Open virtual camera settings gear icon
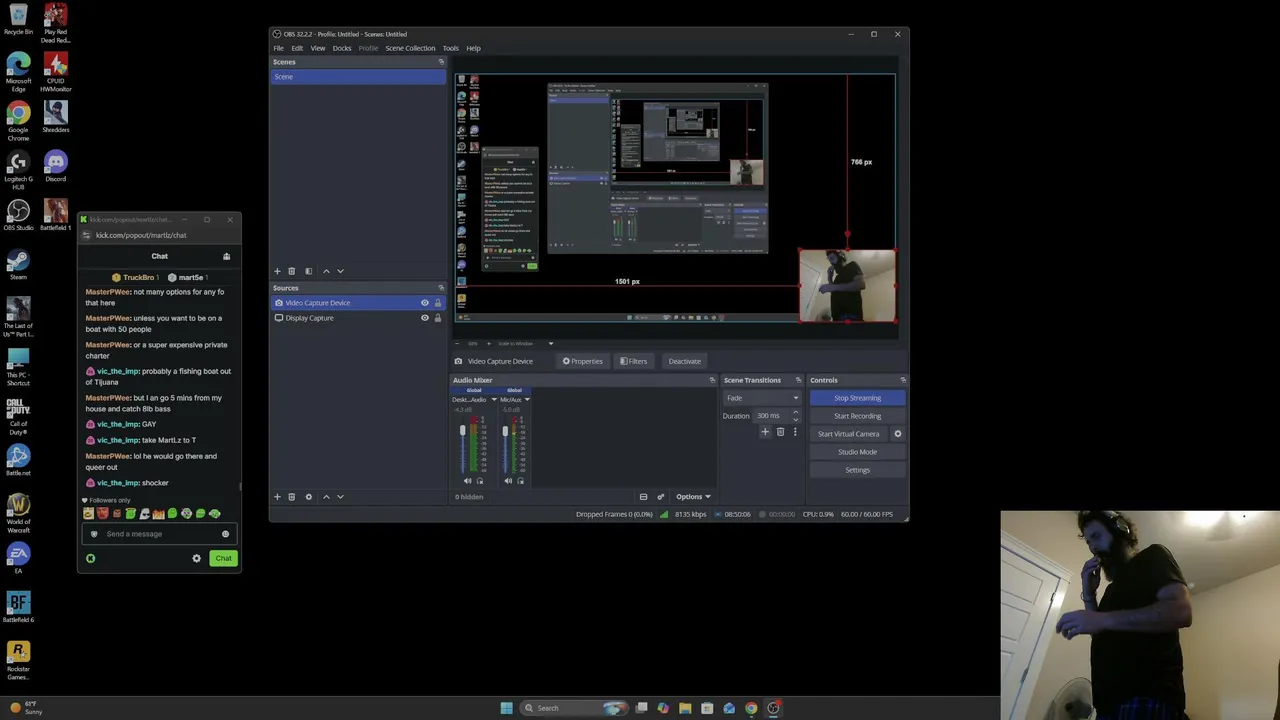This screenshot has width=1280, height=720. [897, 434]
